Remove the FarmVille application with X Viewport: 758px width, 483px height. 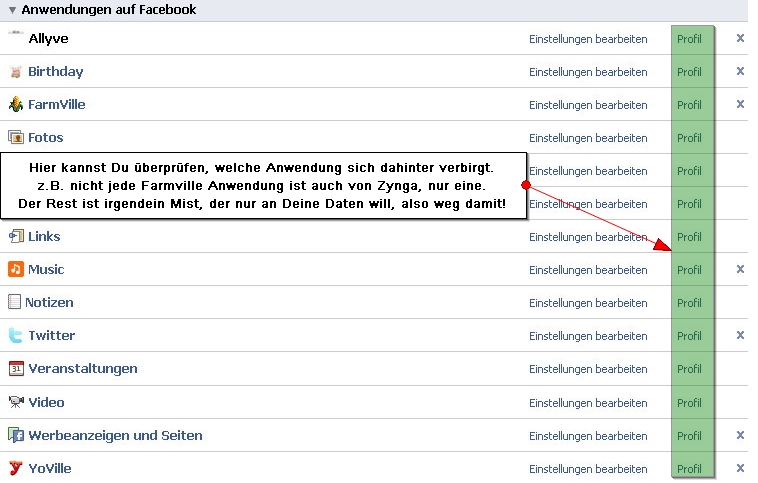click(740, 104)
